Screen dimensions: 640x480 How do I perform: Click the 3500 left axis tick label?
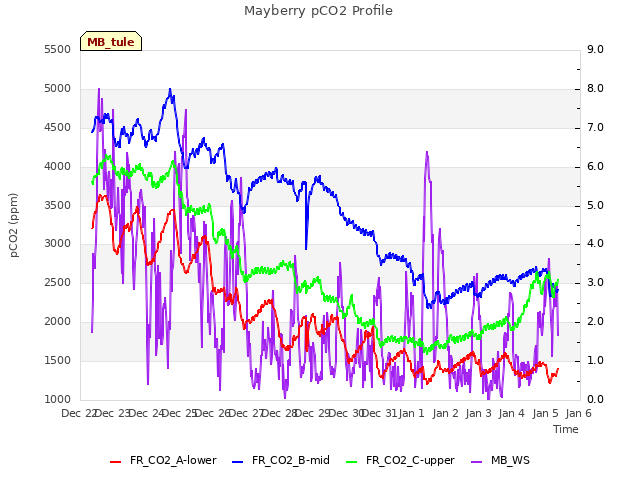(58, 205)
